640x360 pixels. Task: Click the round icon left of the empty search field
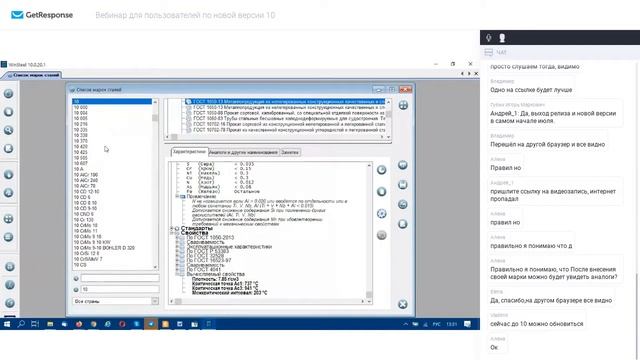coord(76,278)
